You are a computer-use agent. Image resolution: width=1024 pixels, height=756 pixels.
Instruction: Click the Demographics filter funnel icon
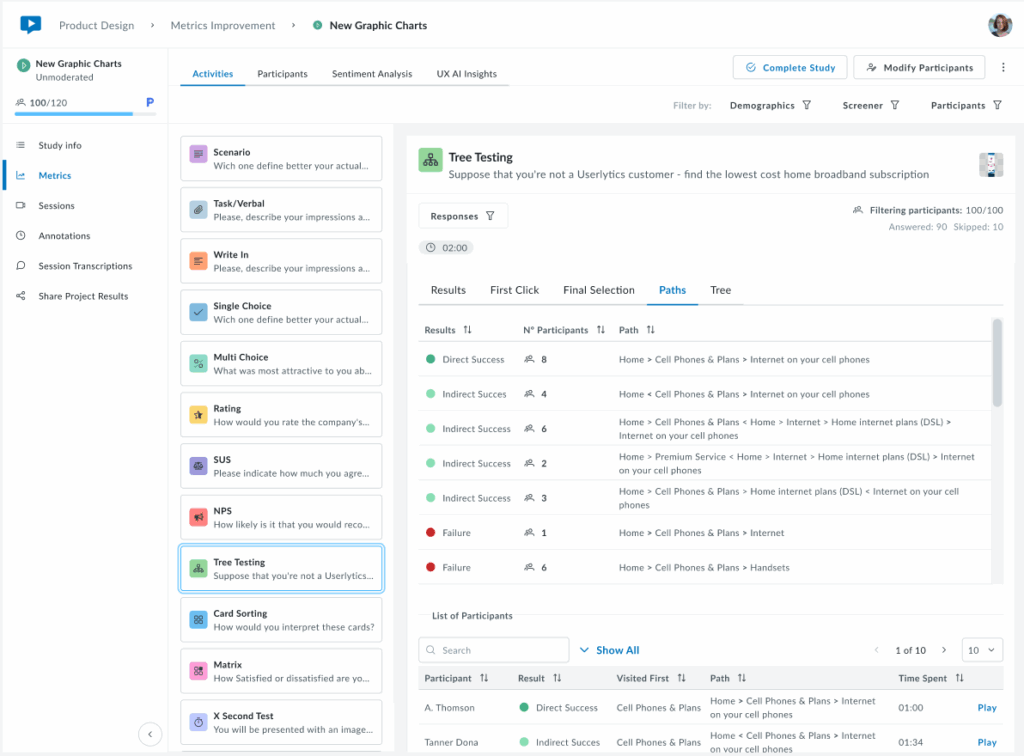pyautogui.click(x=807, y=105)
